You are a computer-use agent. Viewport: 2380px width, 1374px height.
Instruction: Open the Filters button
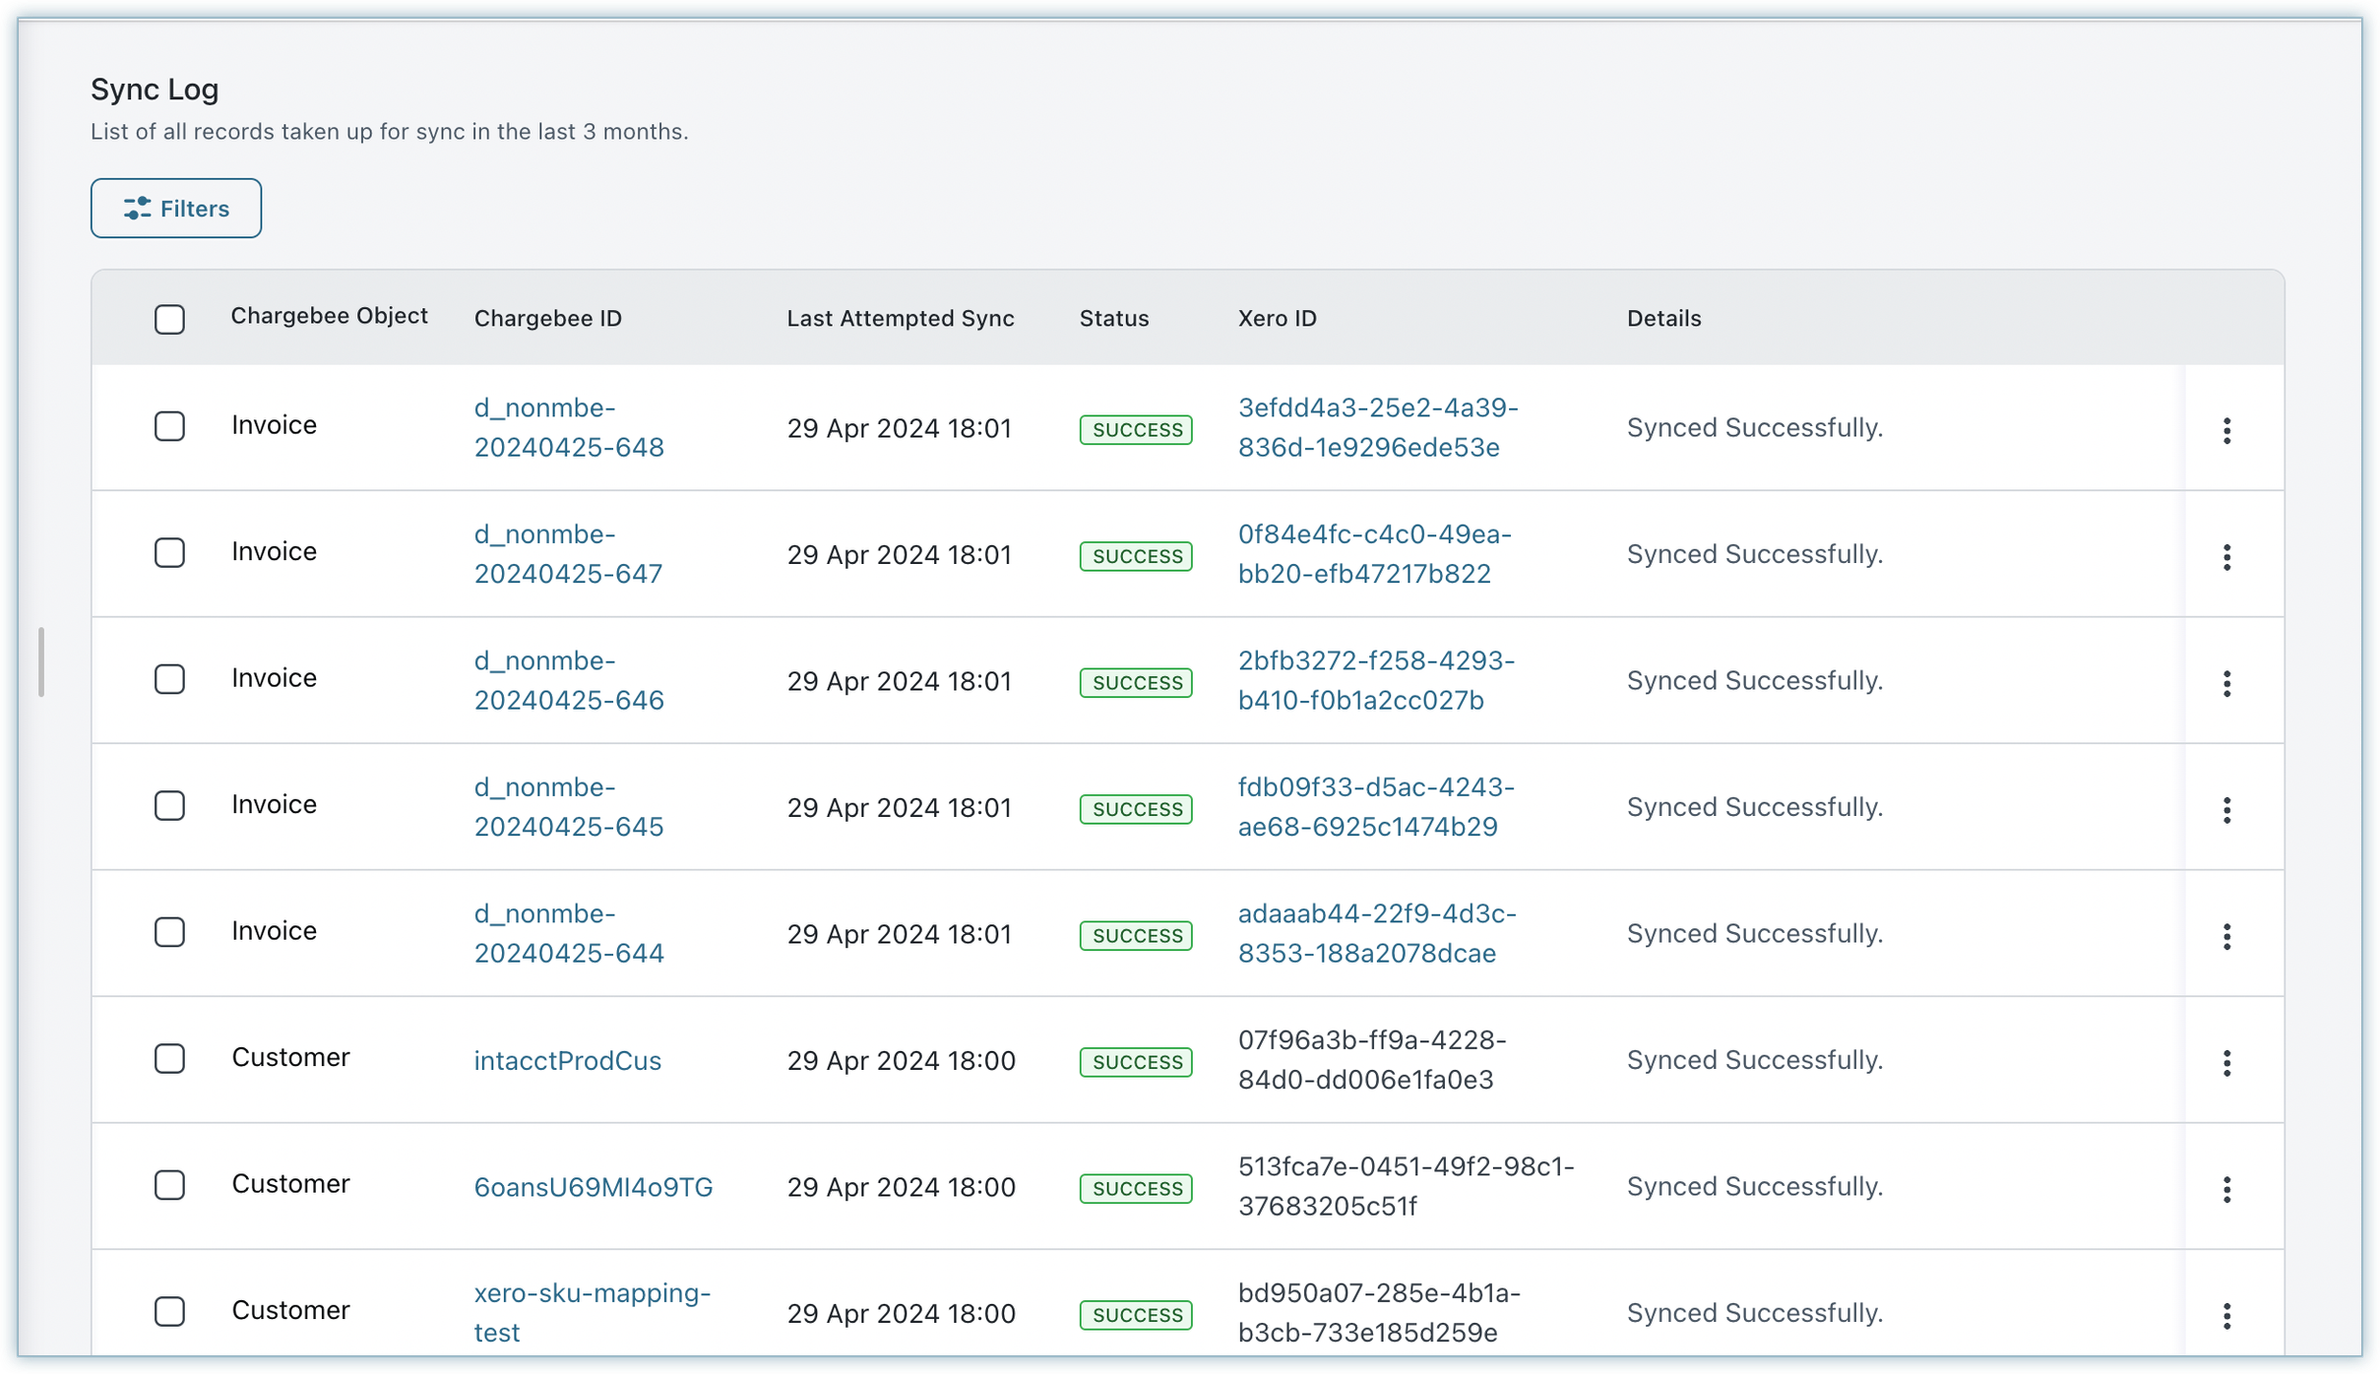tap(176, 208)
